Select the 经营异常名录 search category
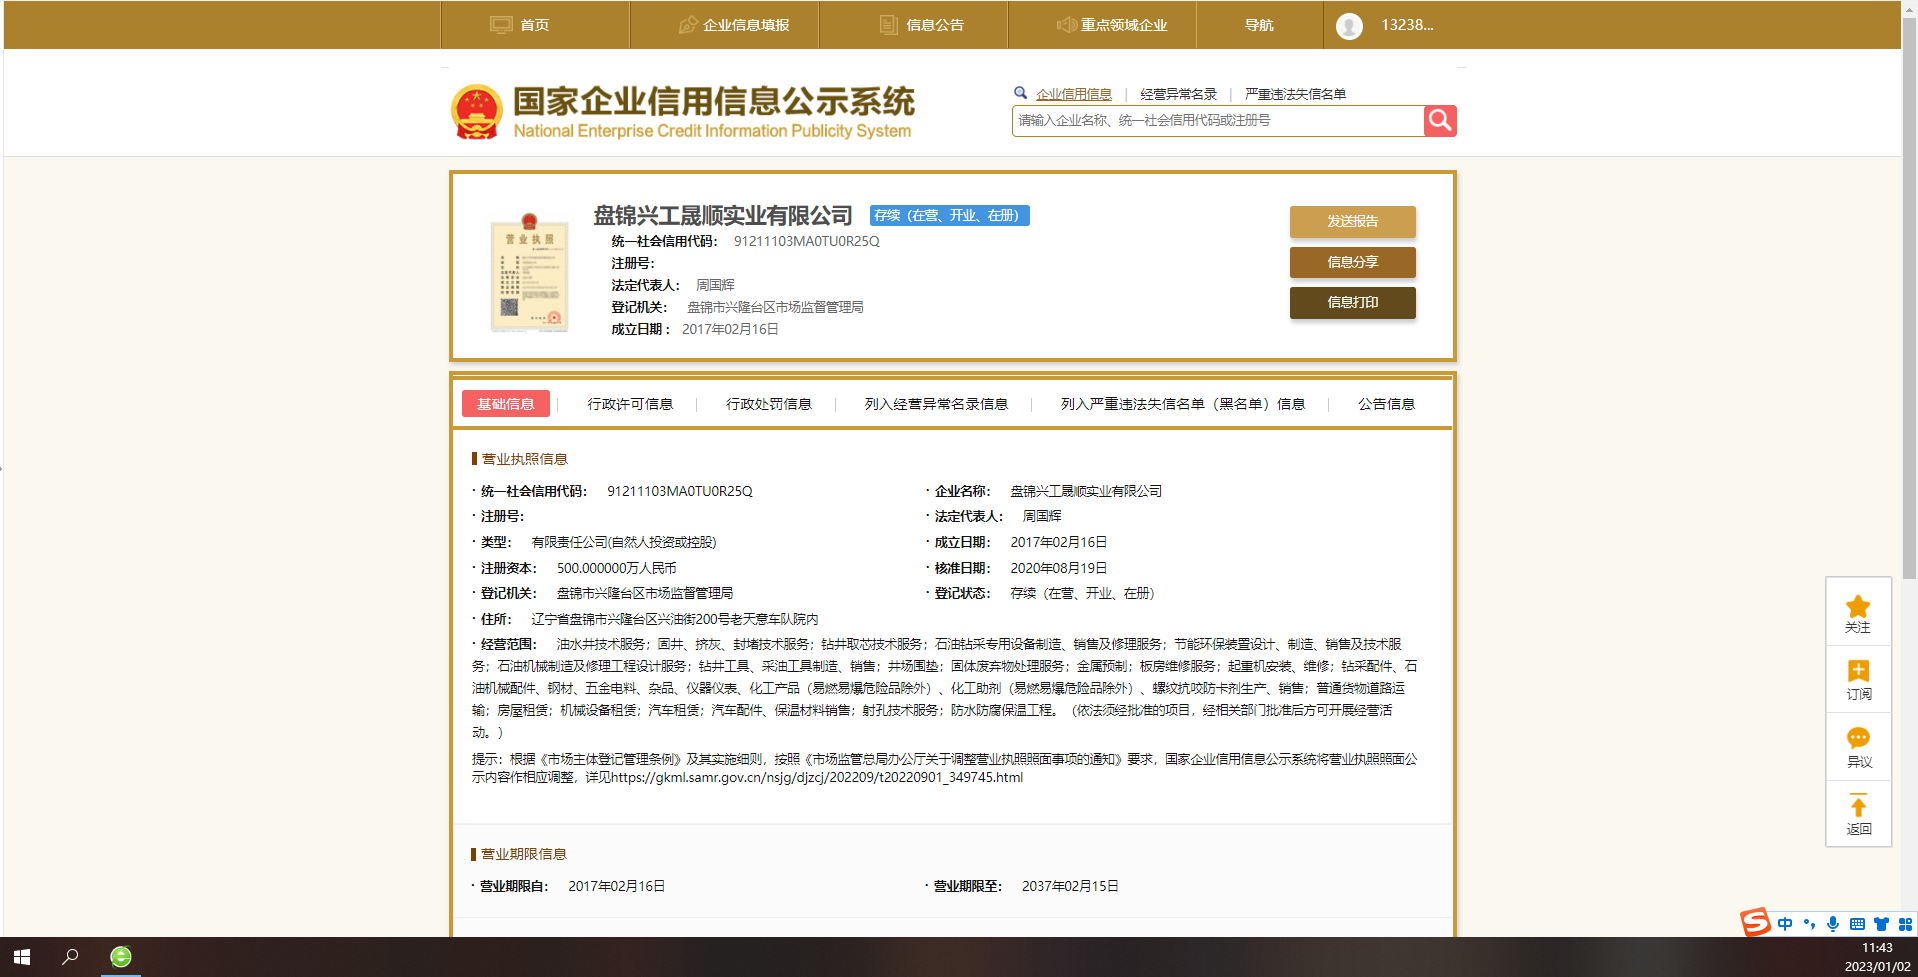Viewport: 1918px width, 977px height. pos(1178,94)
